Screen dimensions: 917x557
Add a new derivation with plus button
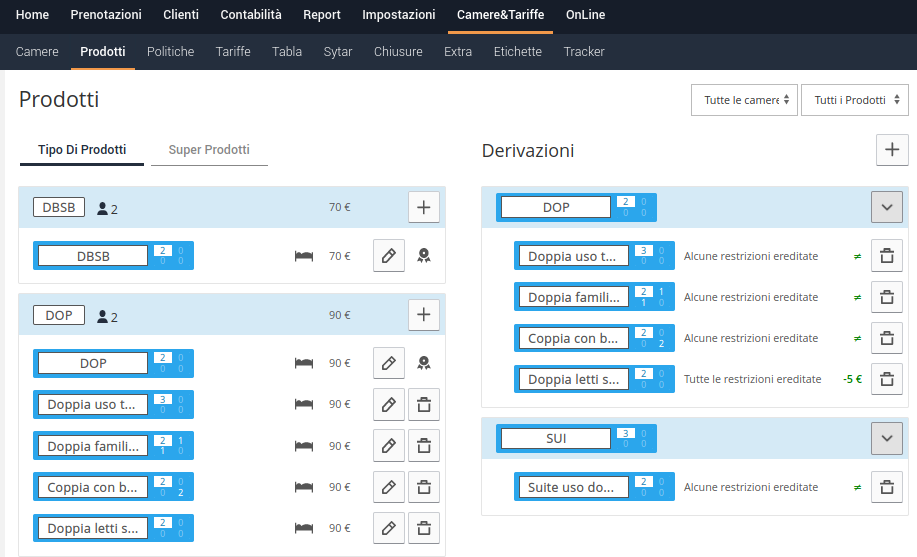[892, 150]
